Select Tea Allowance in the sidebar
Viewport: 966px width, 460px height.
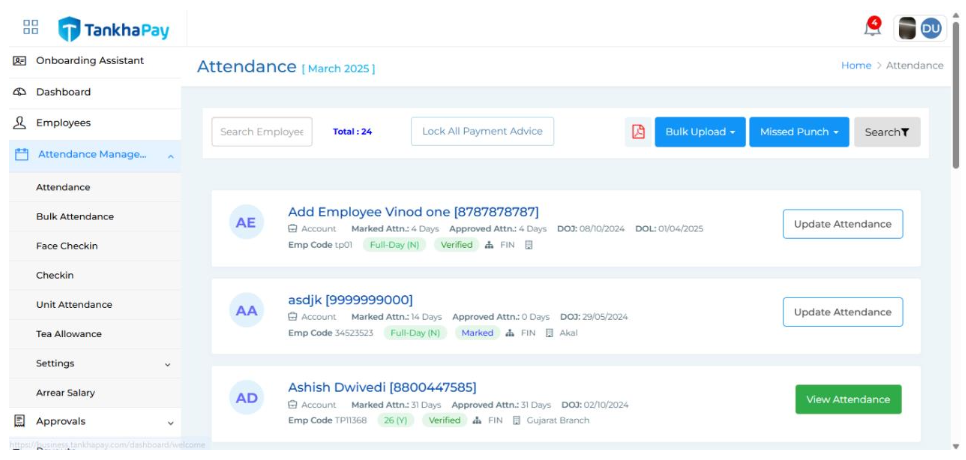click(69, 334)
